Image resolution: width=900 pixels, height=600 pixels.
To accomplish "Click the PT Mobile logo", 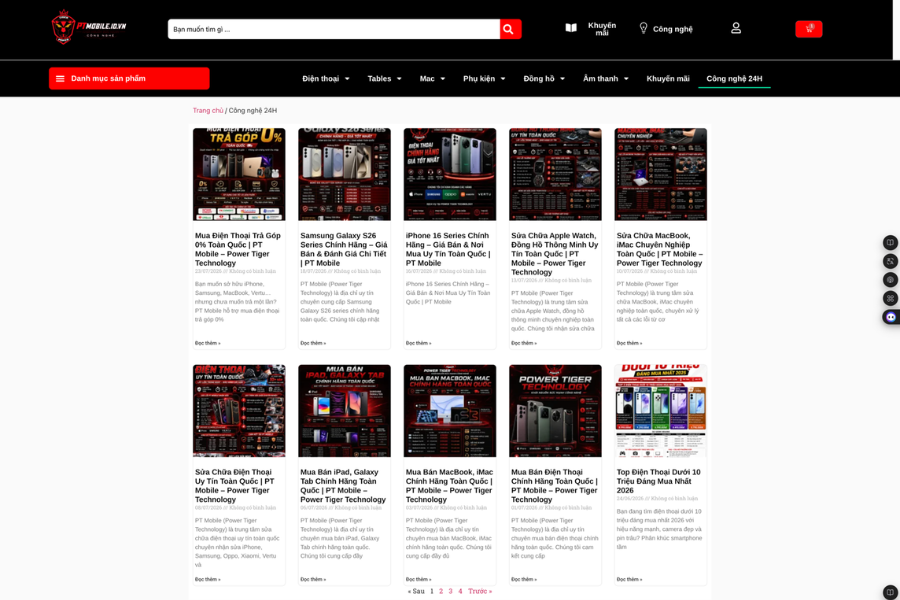I will [89, 27].
